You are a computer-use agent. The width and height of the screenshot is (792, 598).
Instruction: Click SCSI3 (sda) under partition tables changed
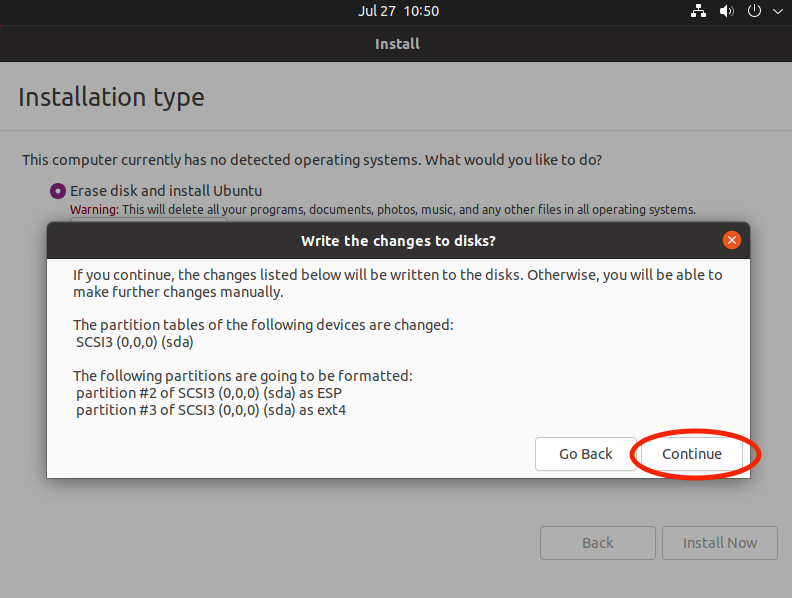(x=135, y=341)
